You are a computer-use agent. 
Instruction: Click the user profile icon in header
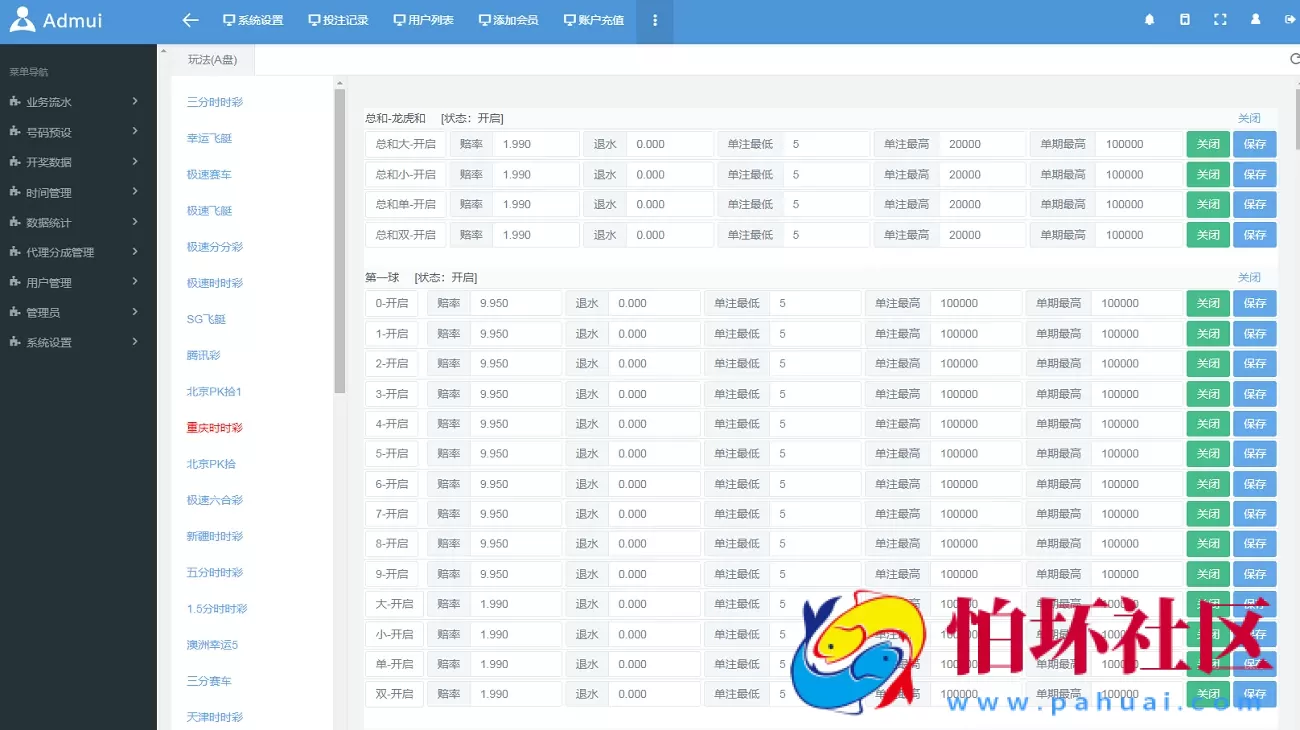click(x=1256, y=18)
